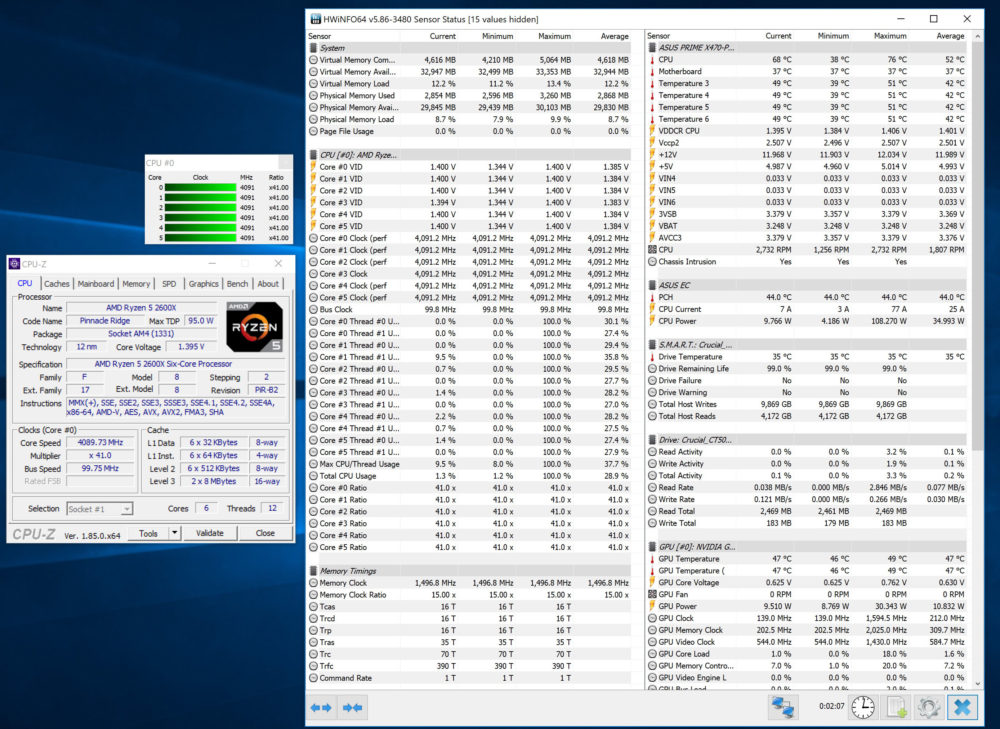This screenshot has height=729, width=1000.
Task: Open the Tools dropdown arrow in CPU-Z
Action: (174, 533)
